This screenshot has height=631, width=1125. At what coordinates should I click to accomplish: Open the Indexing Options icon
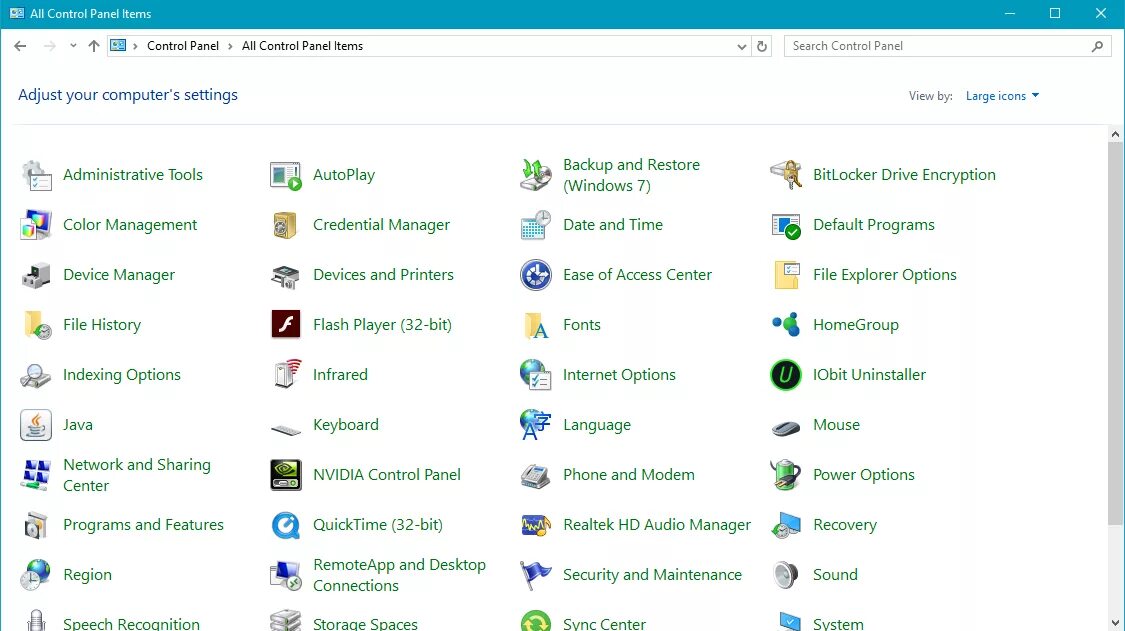[36, 375]
